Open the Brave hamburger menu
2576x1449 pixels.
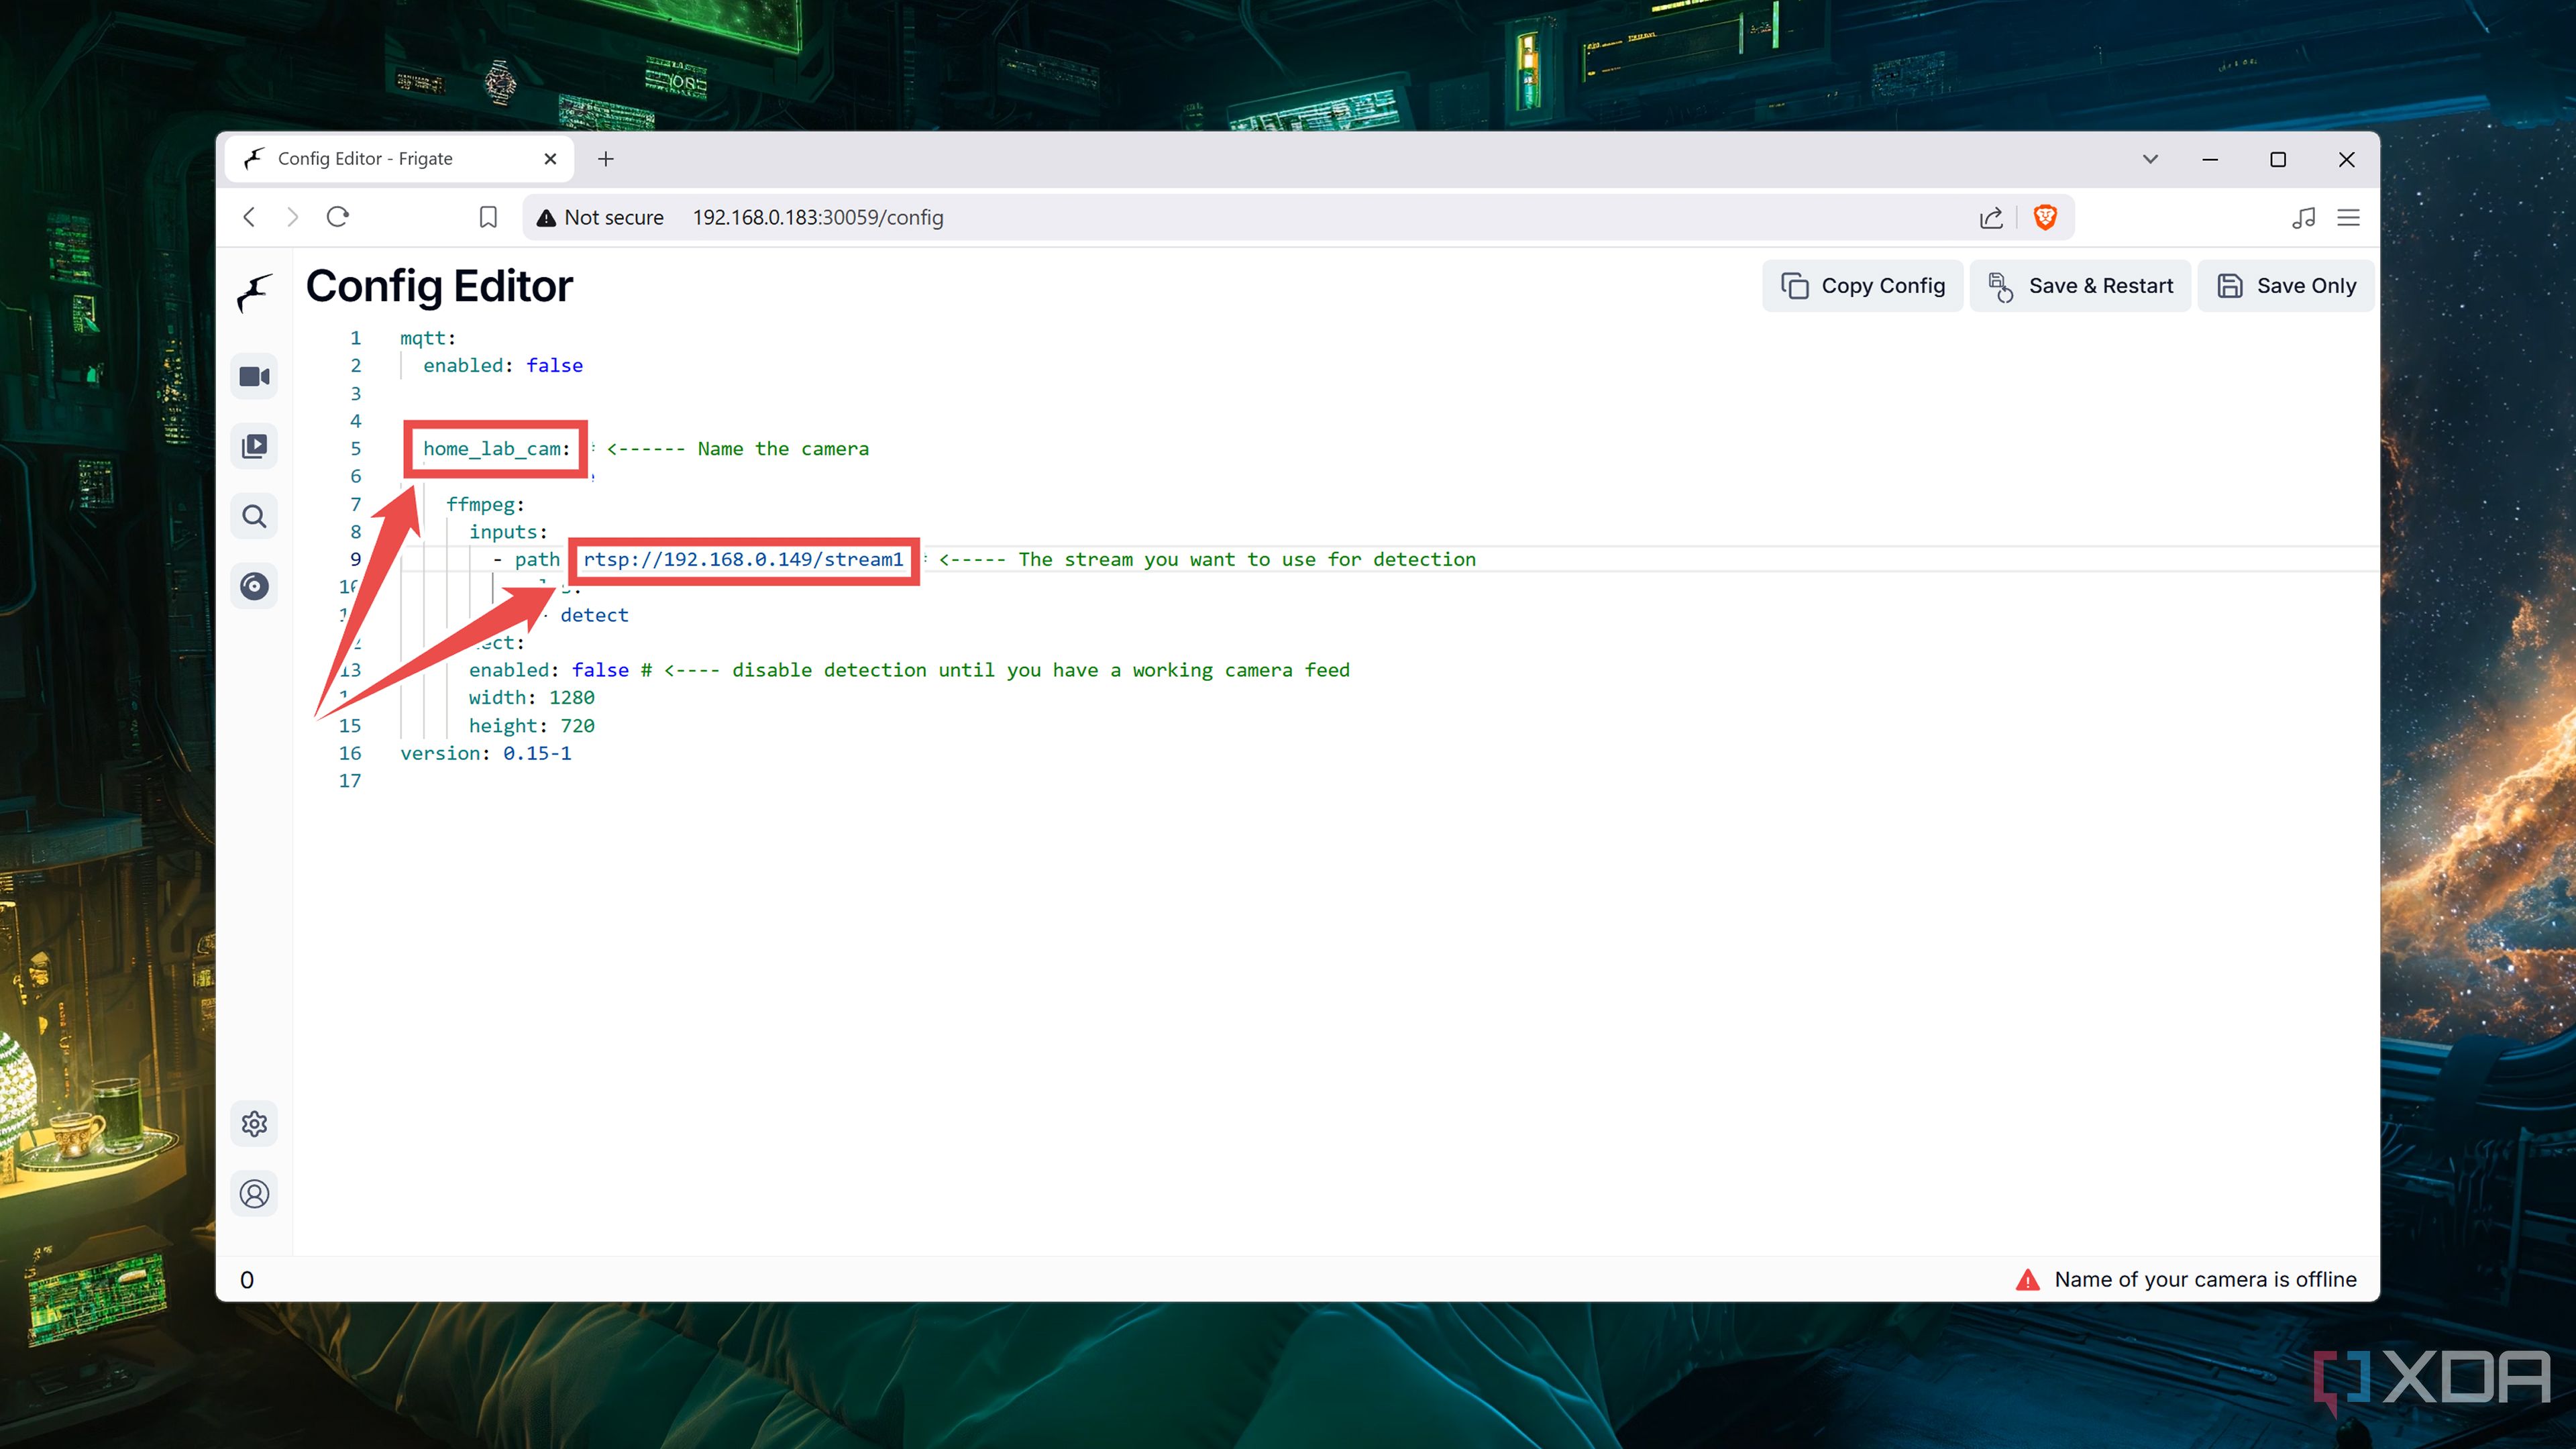click(2348, 217)
